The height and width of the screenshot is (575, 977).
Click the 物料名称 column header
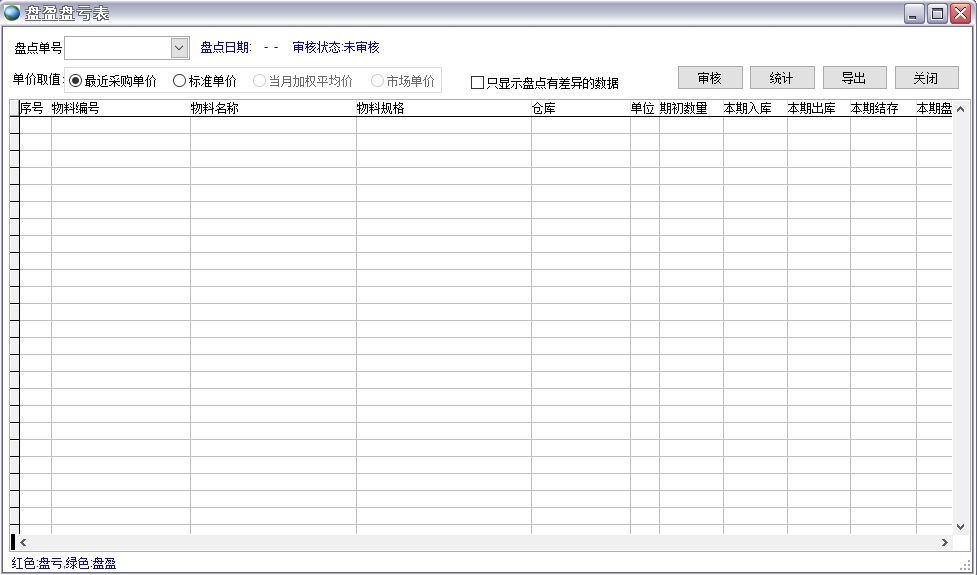pos(272,109)
